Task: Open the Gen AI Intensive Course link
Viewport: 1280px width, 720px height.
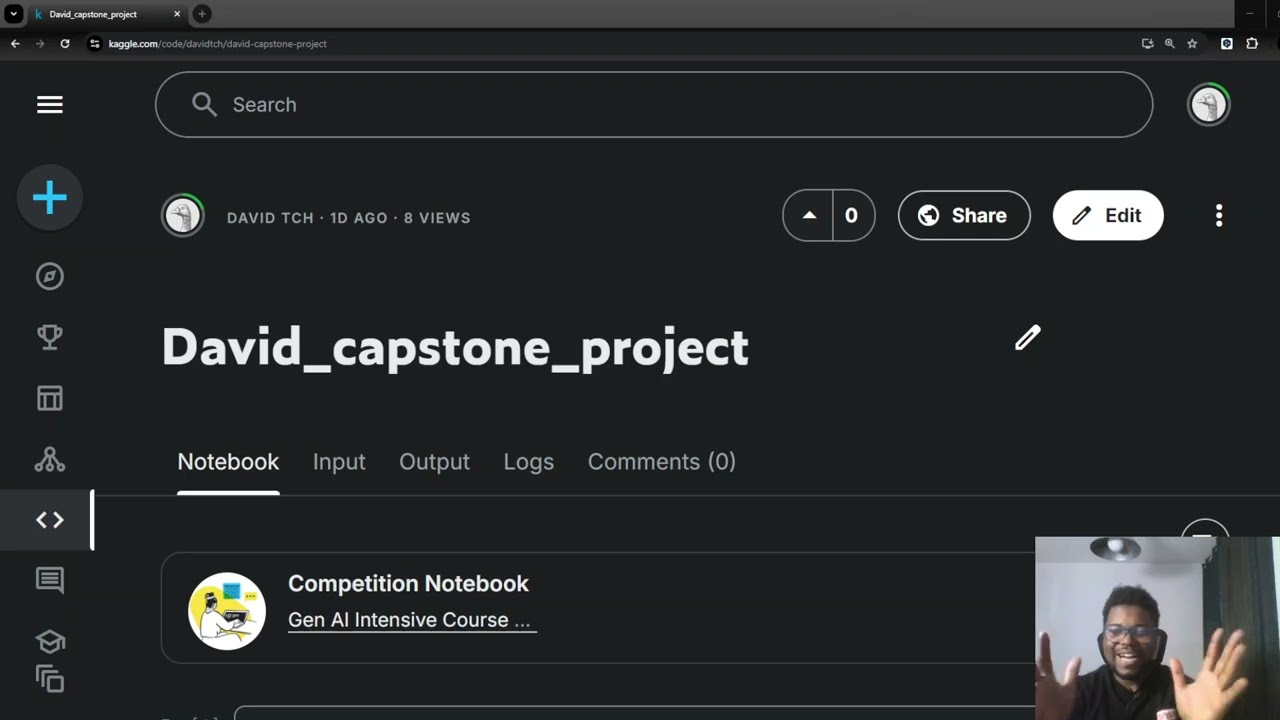Action: coord(411,620)
